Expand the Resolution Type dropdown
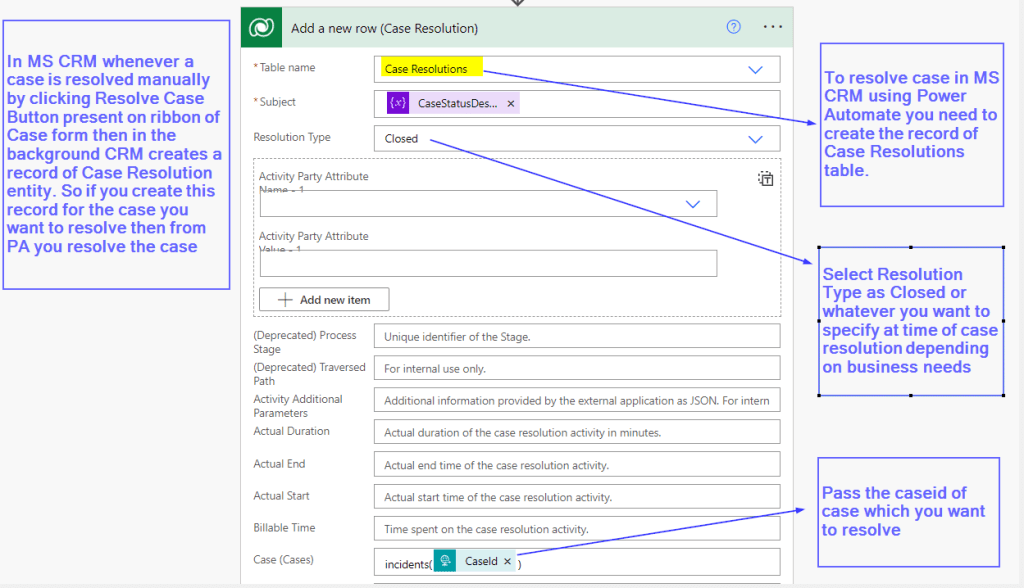The image size is (1024, 588). point(756,139)
